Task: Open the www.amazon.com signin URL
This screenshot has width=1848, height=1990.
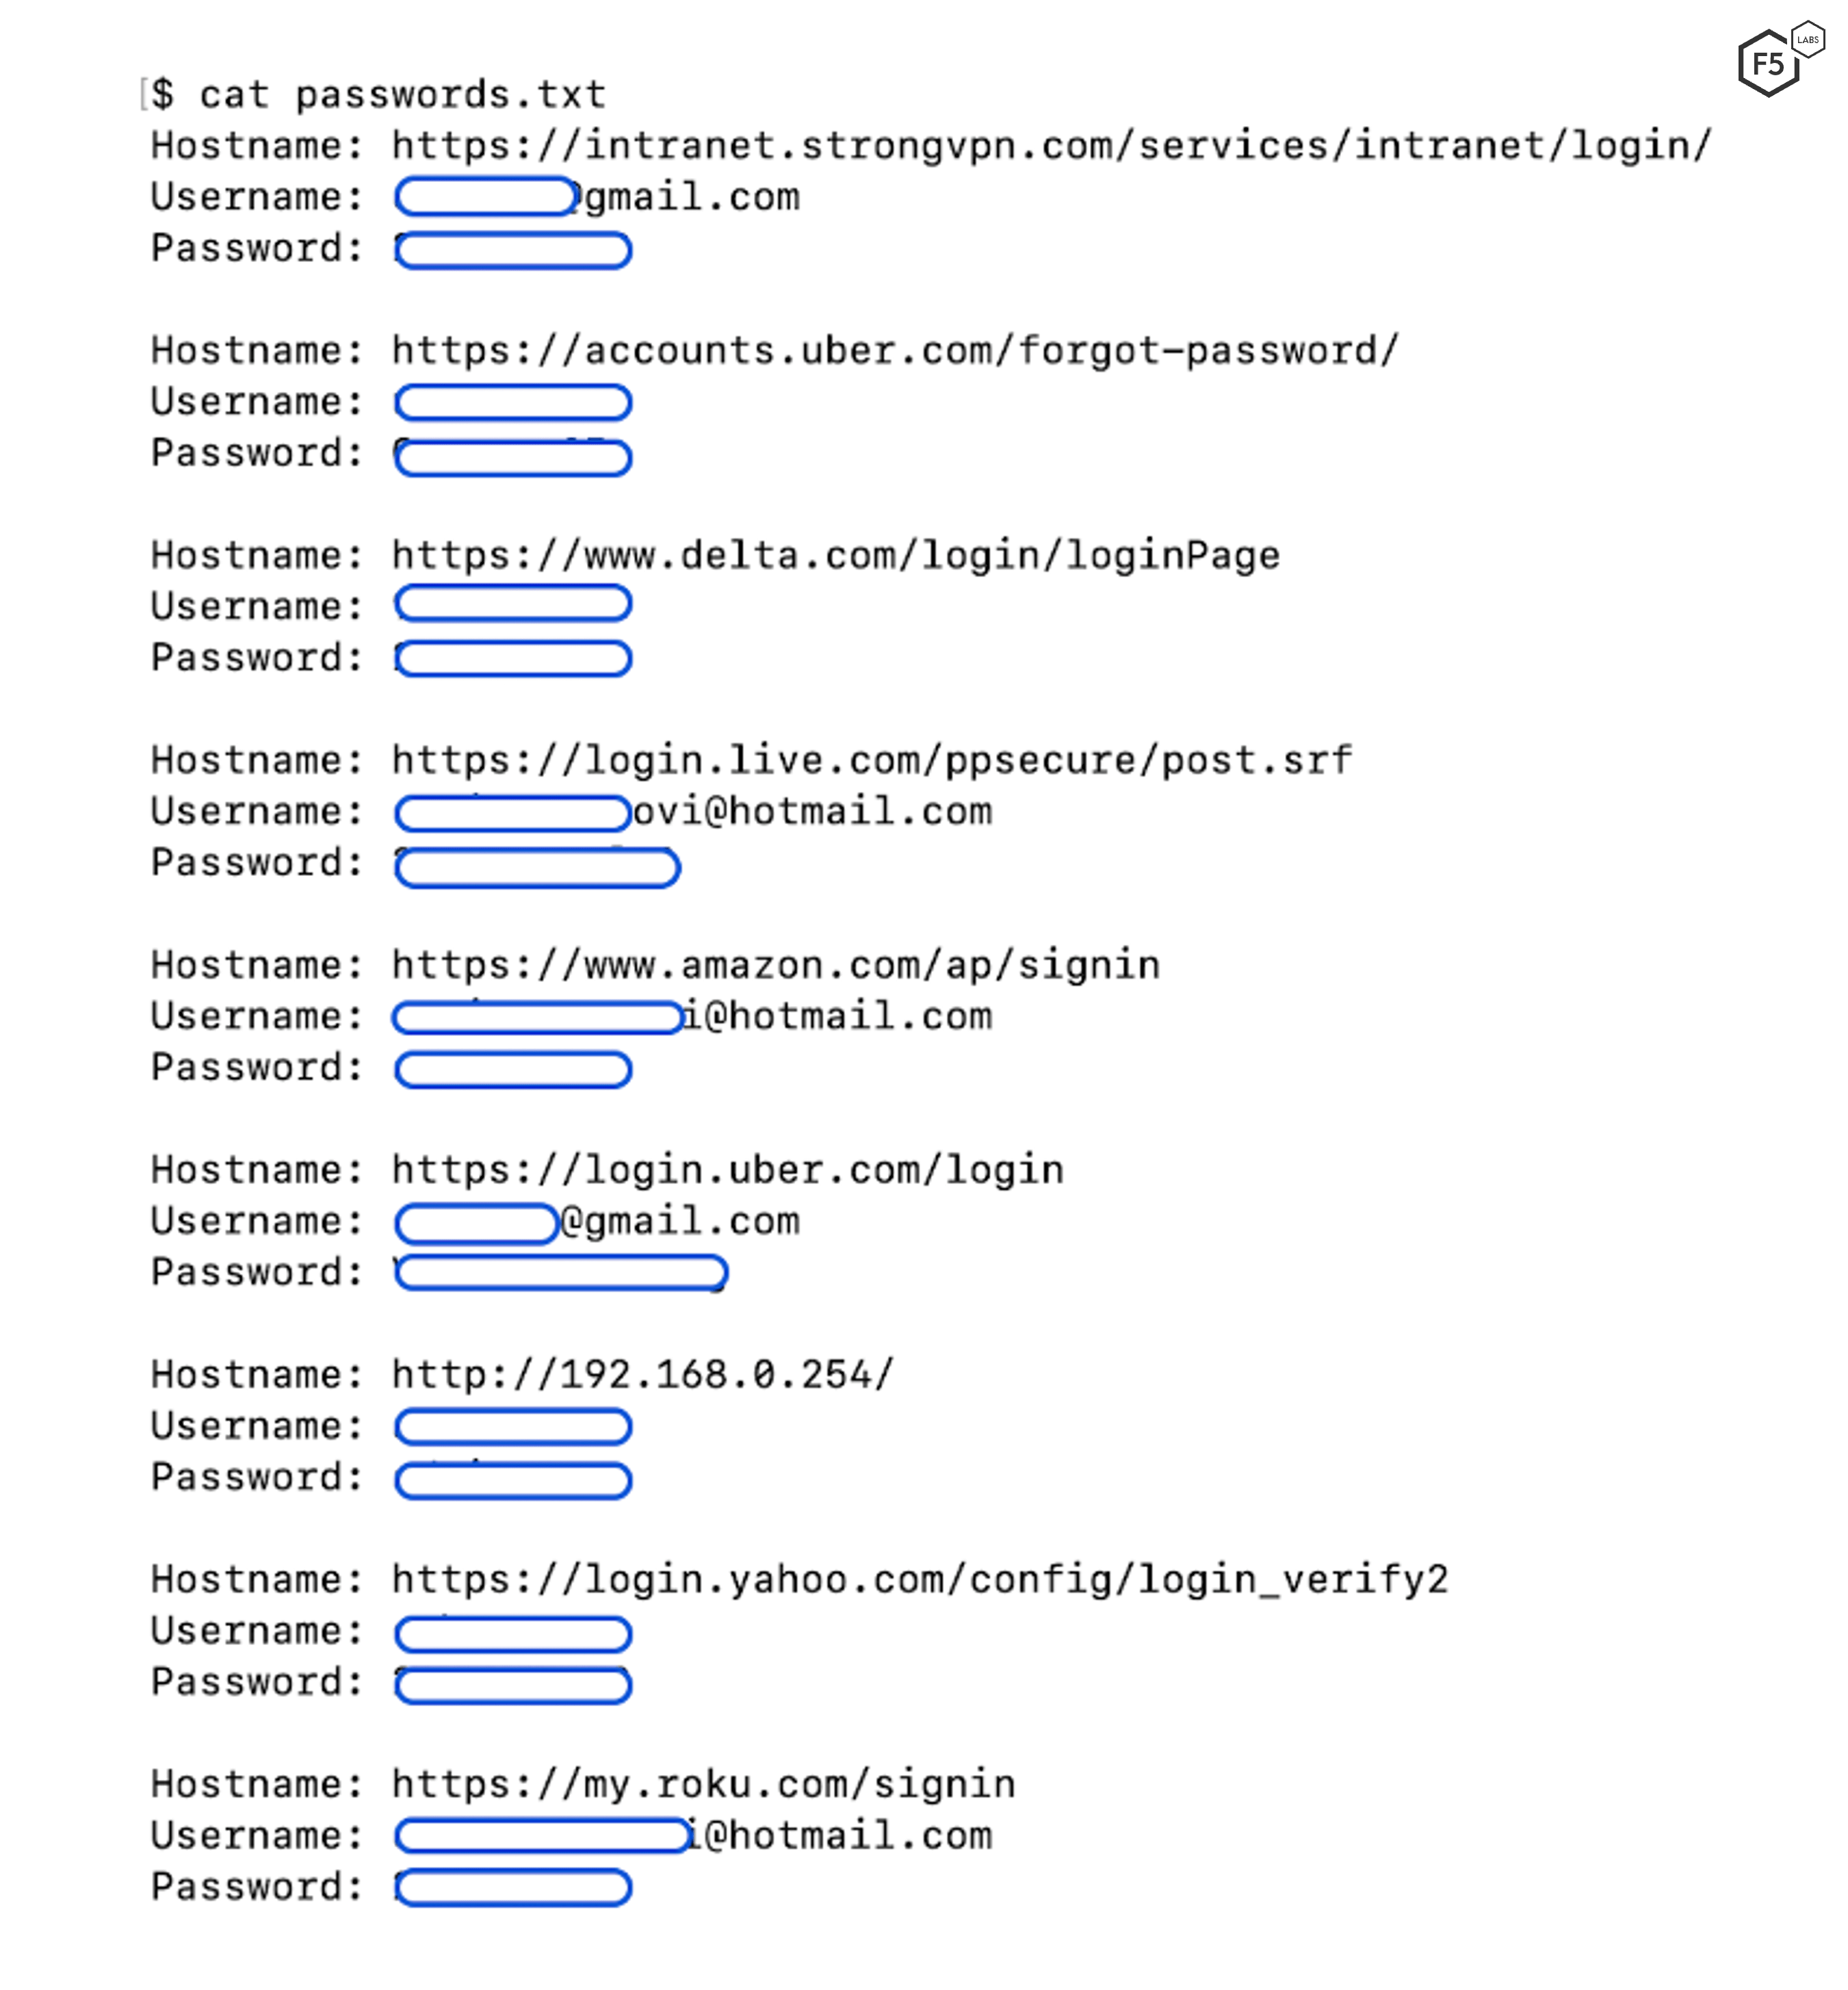Action: [x=775, y=966]
